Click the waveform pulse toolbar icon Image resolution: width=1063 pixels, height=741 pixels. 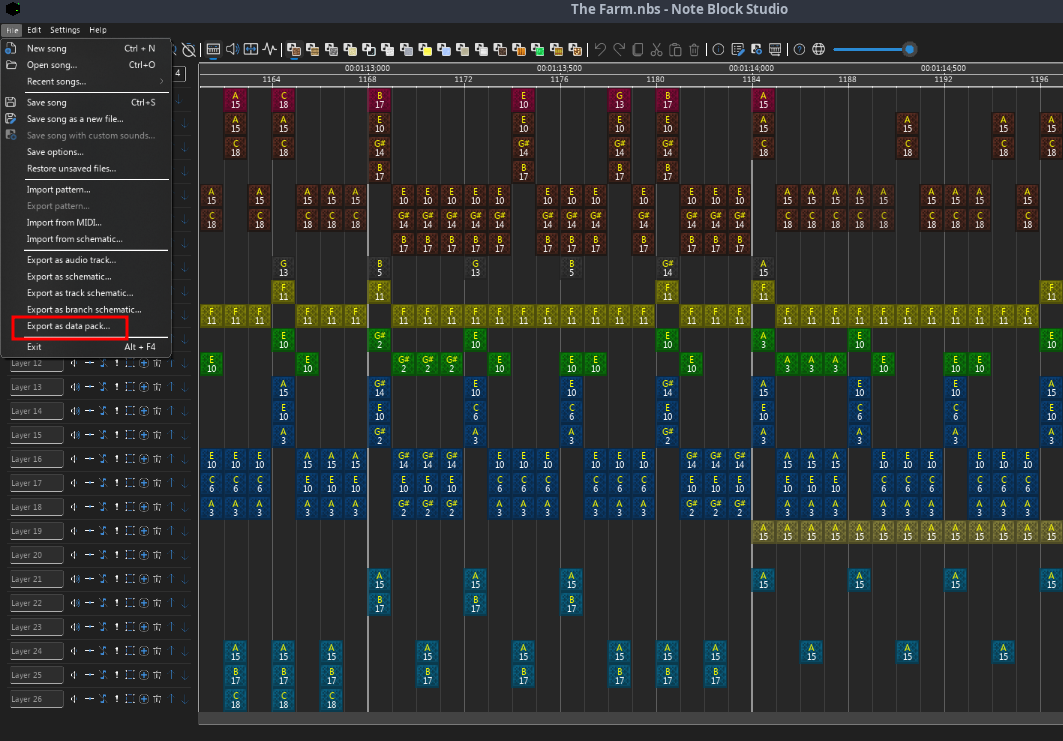270,49
